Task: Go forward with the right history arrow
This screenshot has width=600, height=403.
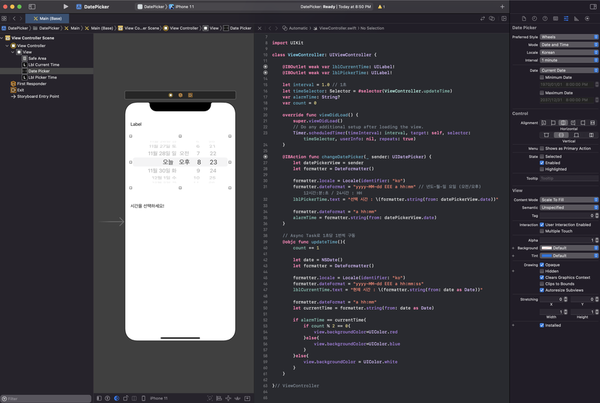Action: (x=21, y=18)
